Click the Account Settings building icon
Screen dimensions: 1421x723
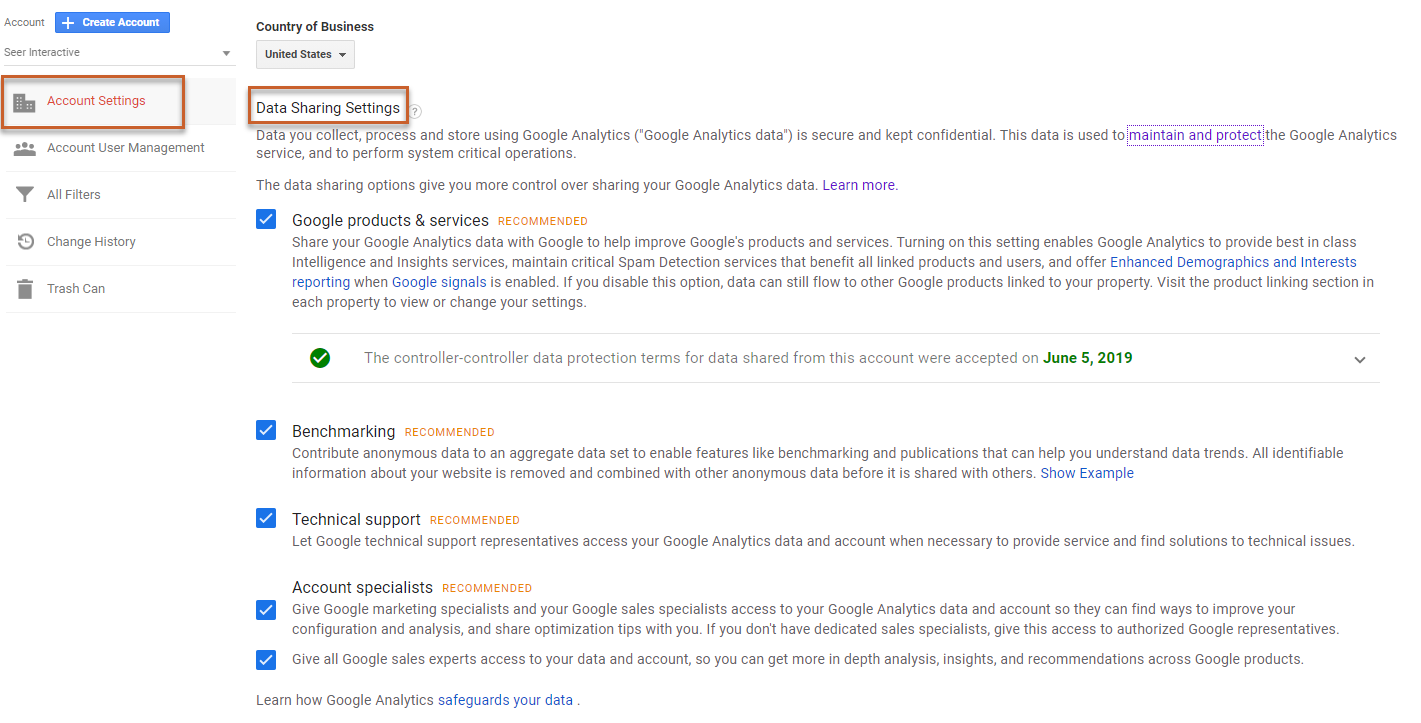[x=25, y=101]
